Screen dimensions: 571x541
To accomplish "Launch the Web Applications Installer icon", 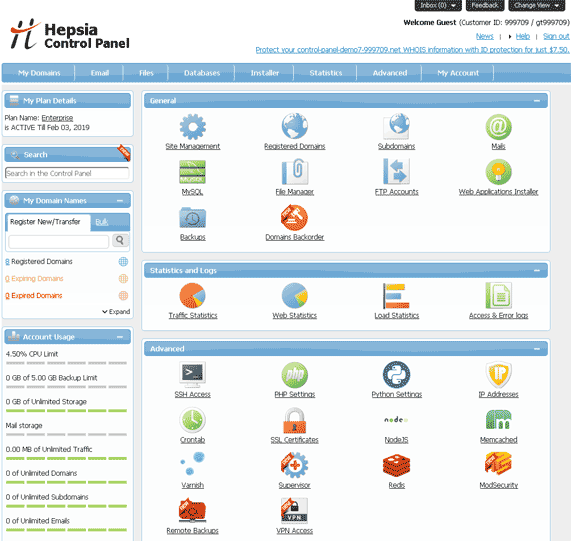I will [499, 171].
